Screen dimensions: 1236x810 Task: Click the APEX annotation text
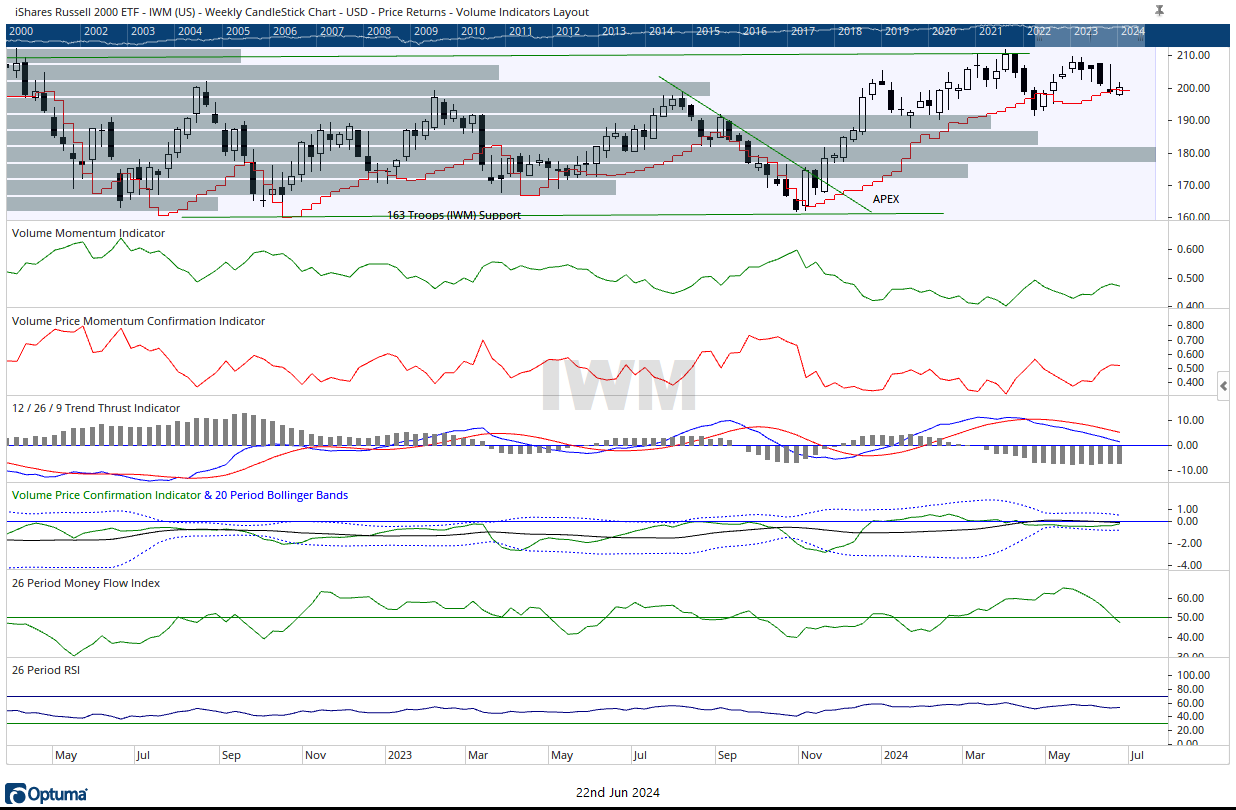coord(886,199)
